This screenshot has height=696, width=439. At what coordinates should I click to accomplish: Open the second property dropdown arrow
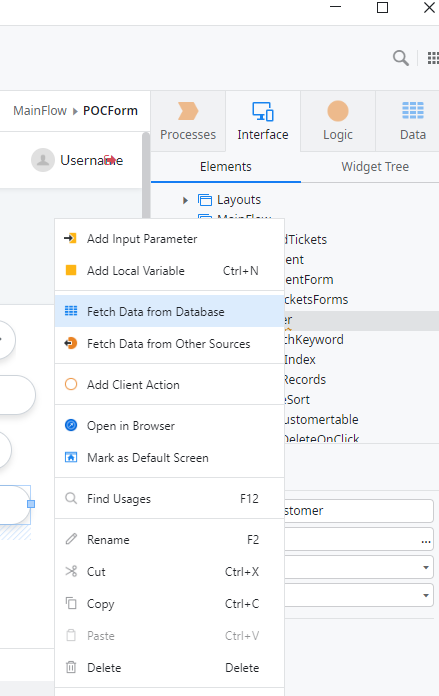click(x=426, y=595)
